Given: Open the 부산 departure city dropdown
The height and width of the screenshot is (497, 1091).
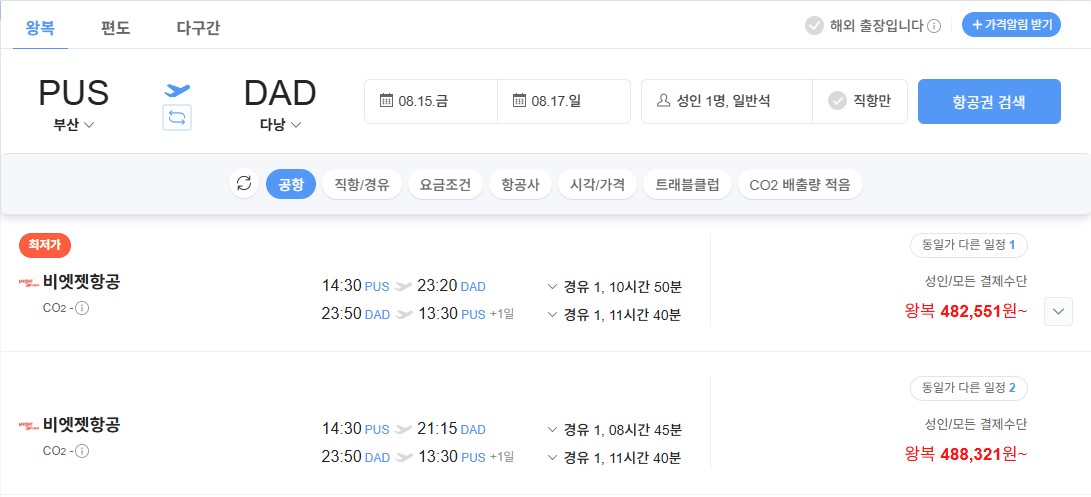Looking at the screenshot, I should (74, 125).
